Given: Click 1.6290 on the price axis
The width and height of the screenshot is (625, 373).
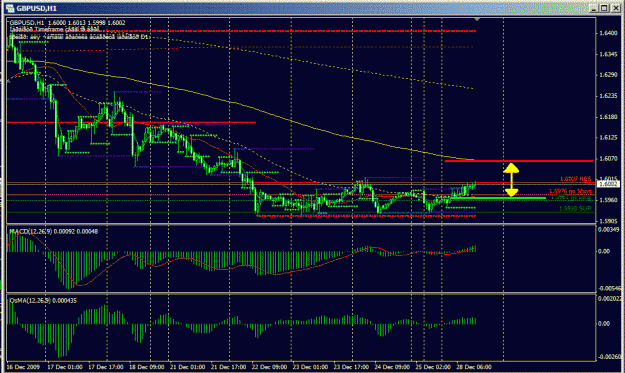Looking at the screenshot, I should click(x=608, y=75).
